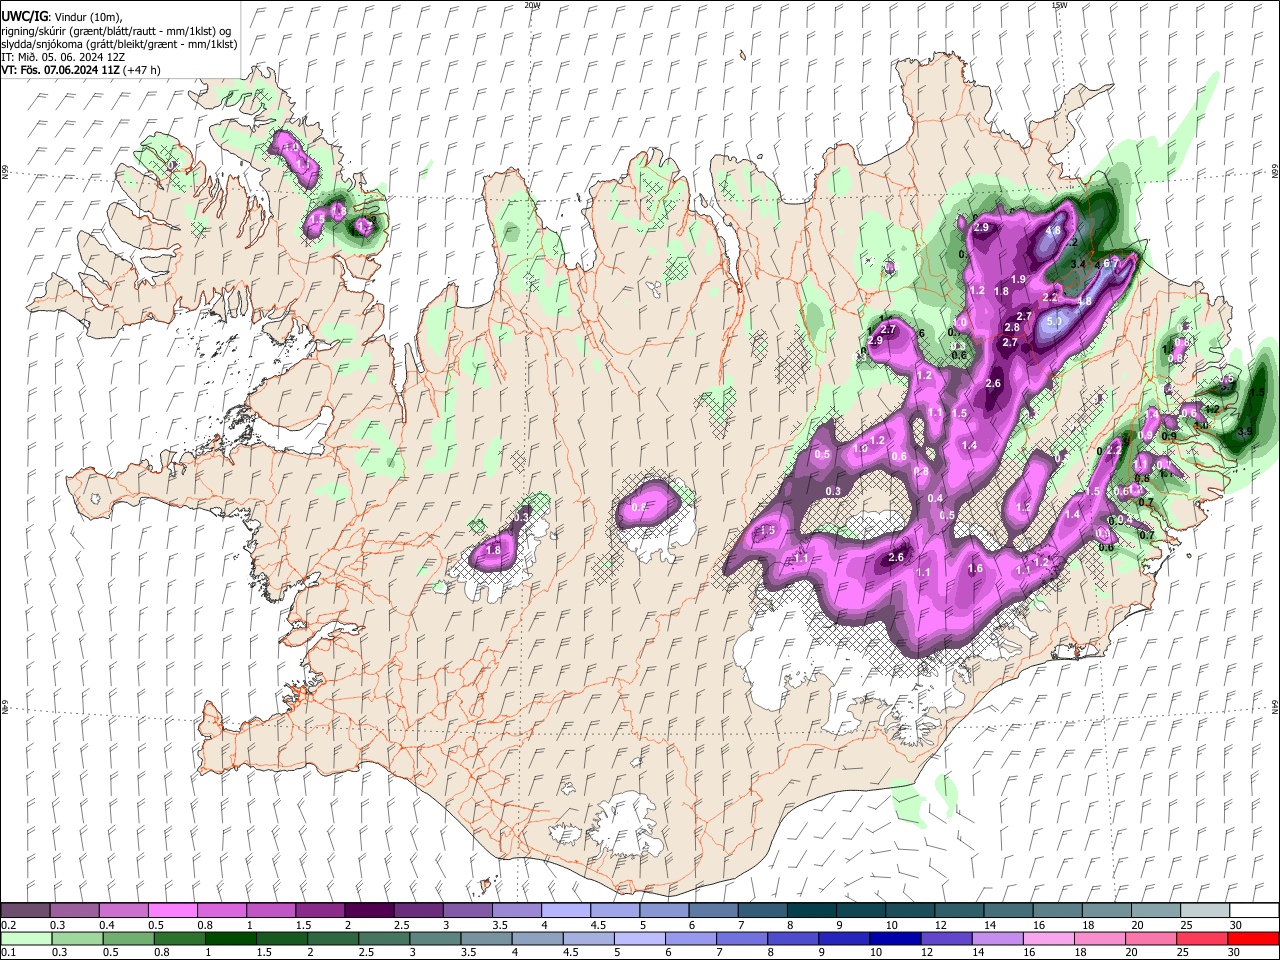
Task: Click the 'Vindur (10m)' heading text
Action: (x=86, y=17)
